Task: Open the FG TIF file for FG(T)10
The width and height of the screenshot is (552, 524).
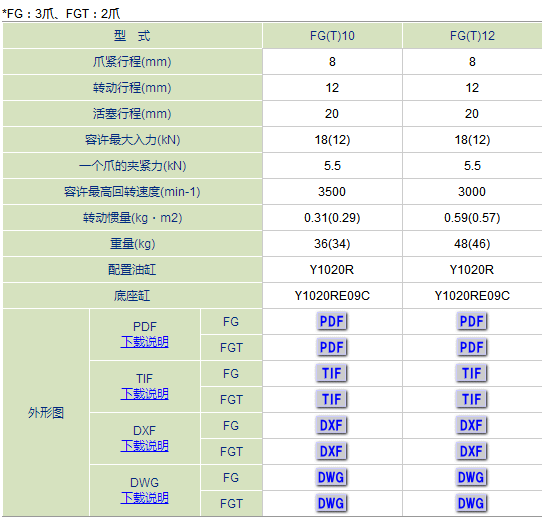Action: pyautogui.click(x=332, y=373)
